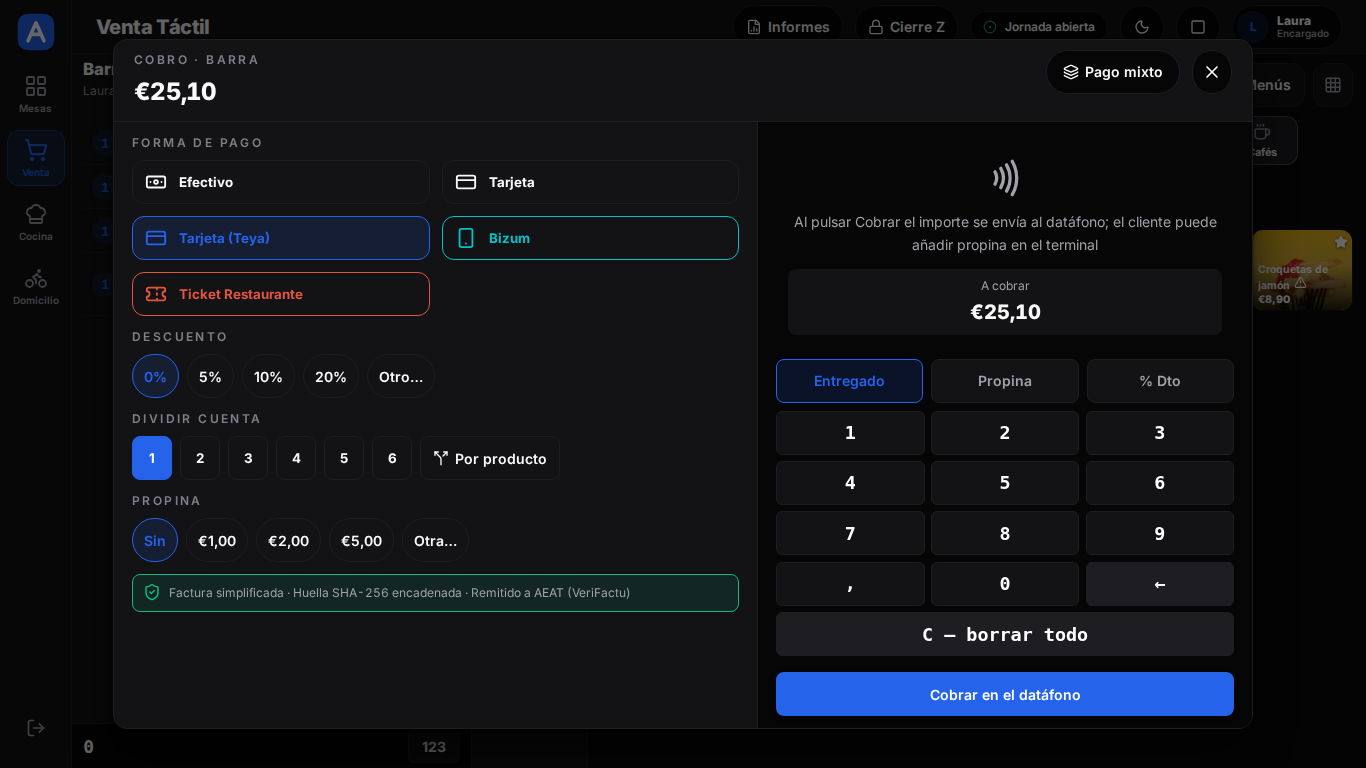Open Cocina chef hat icon
The width and height of the screenshot is (1366, 768).
tap(36, 214)
